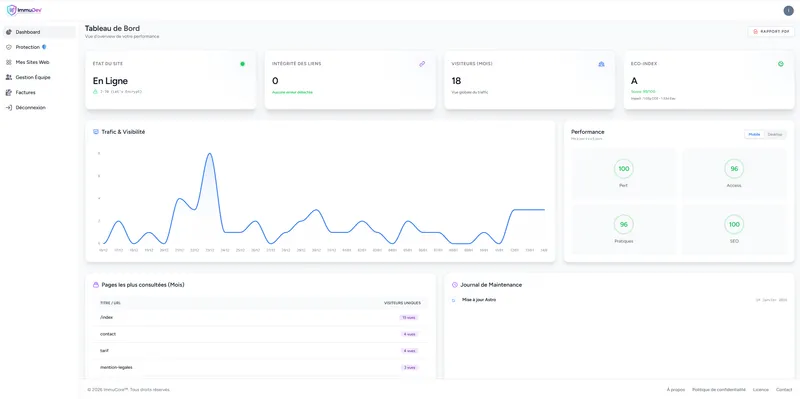The image size is (800, 399).
Task: Click the Aucune erreur détectée text
Action: (292, 92)
